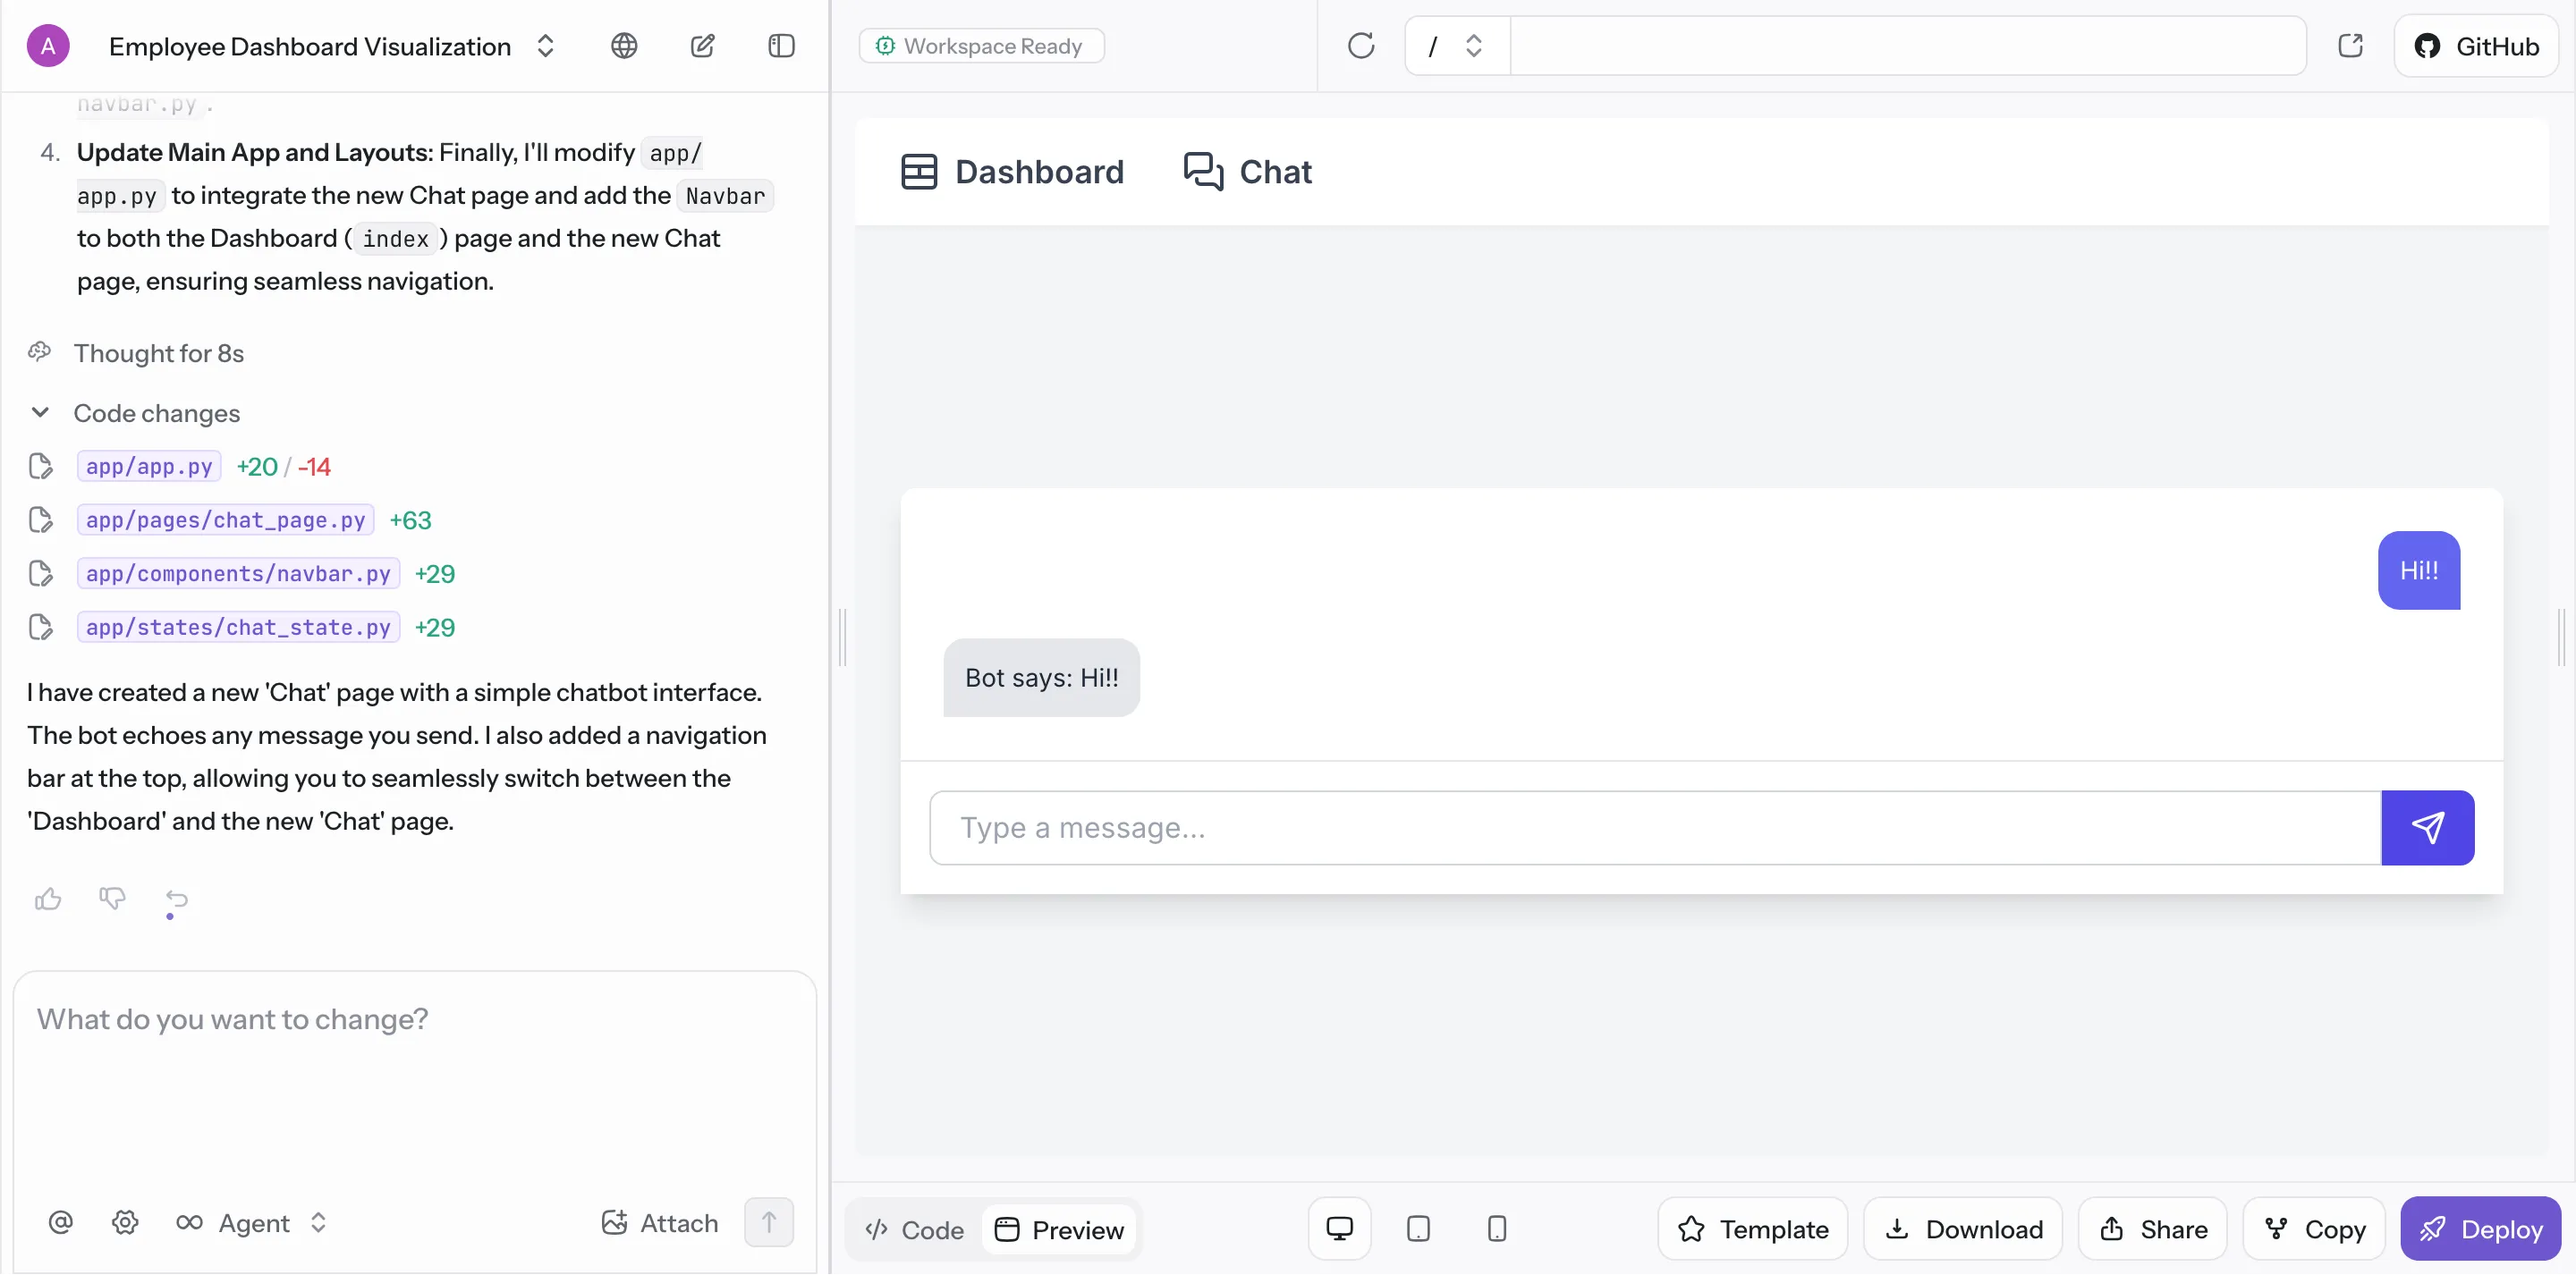
Task: Switch to tablet preview size
Action: point(1418,1229)
